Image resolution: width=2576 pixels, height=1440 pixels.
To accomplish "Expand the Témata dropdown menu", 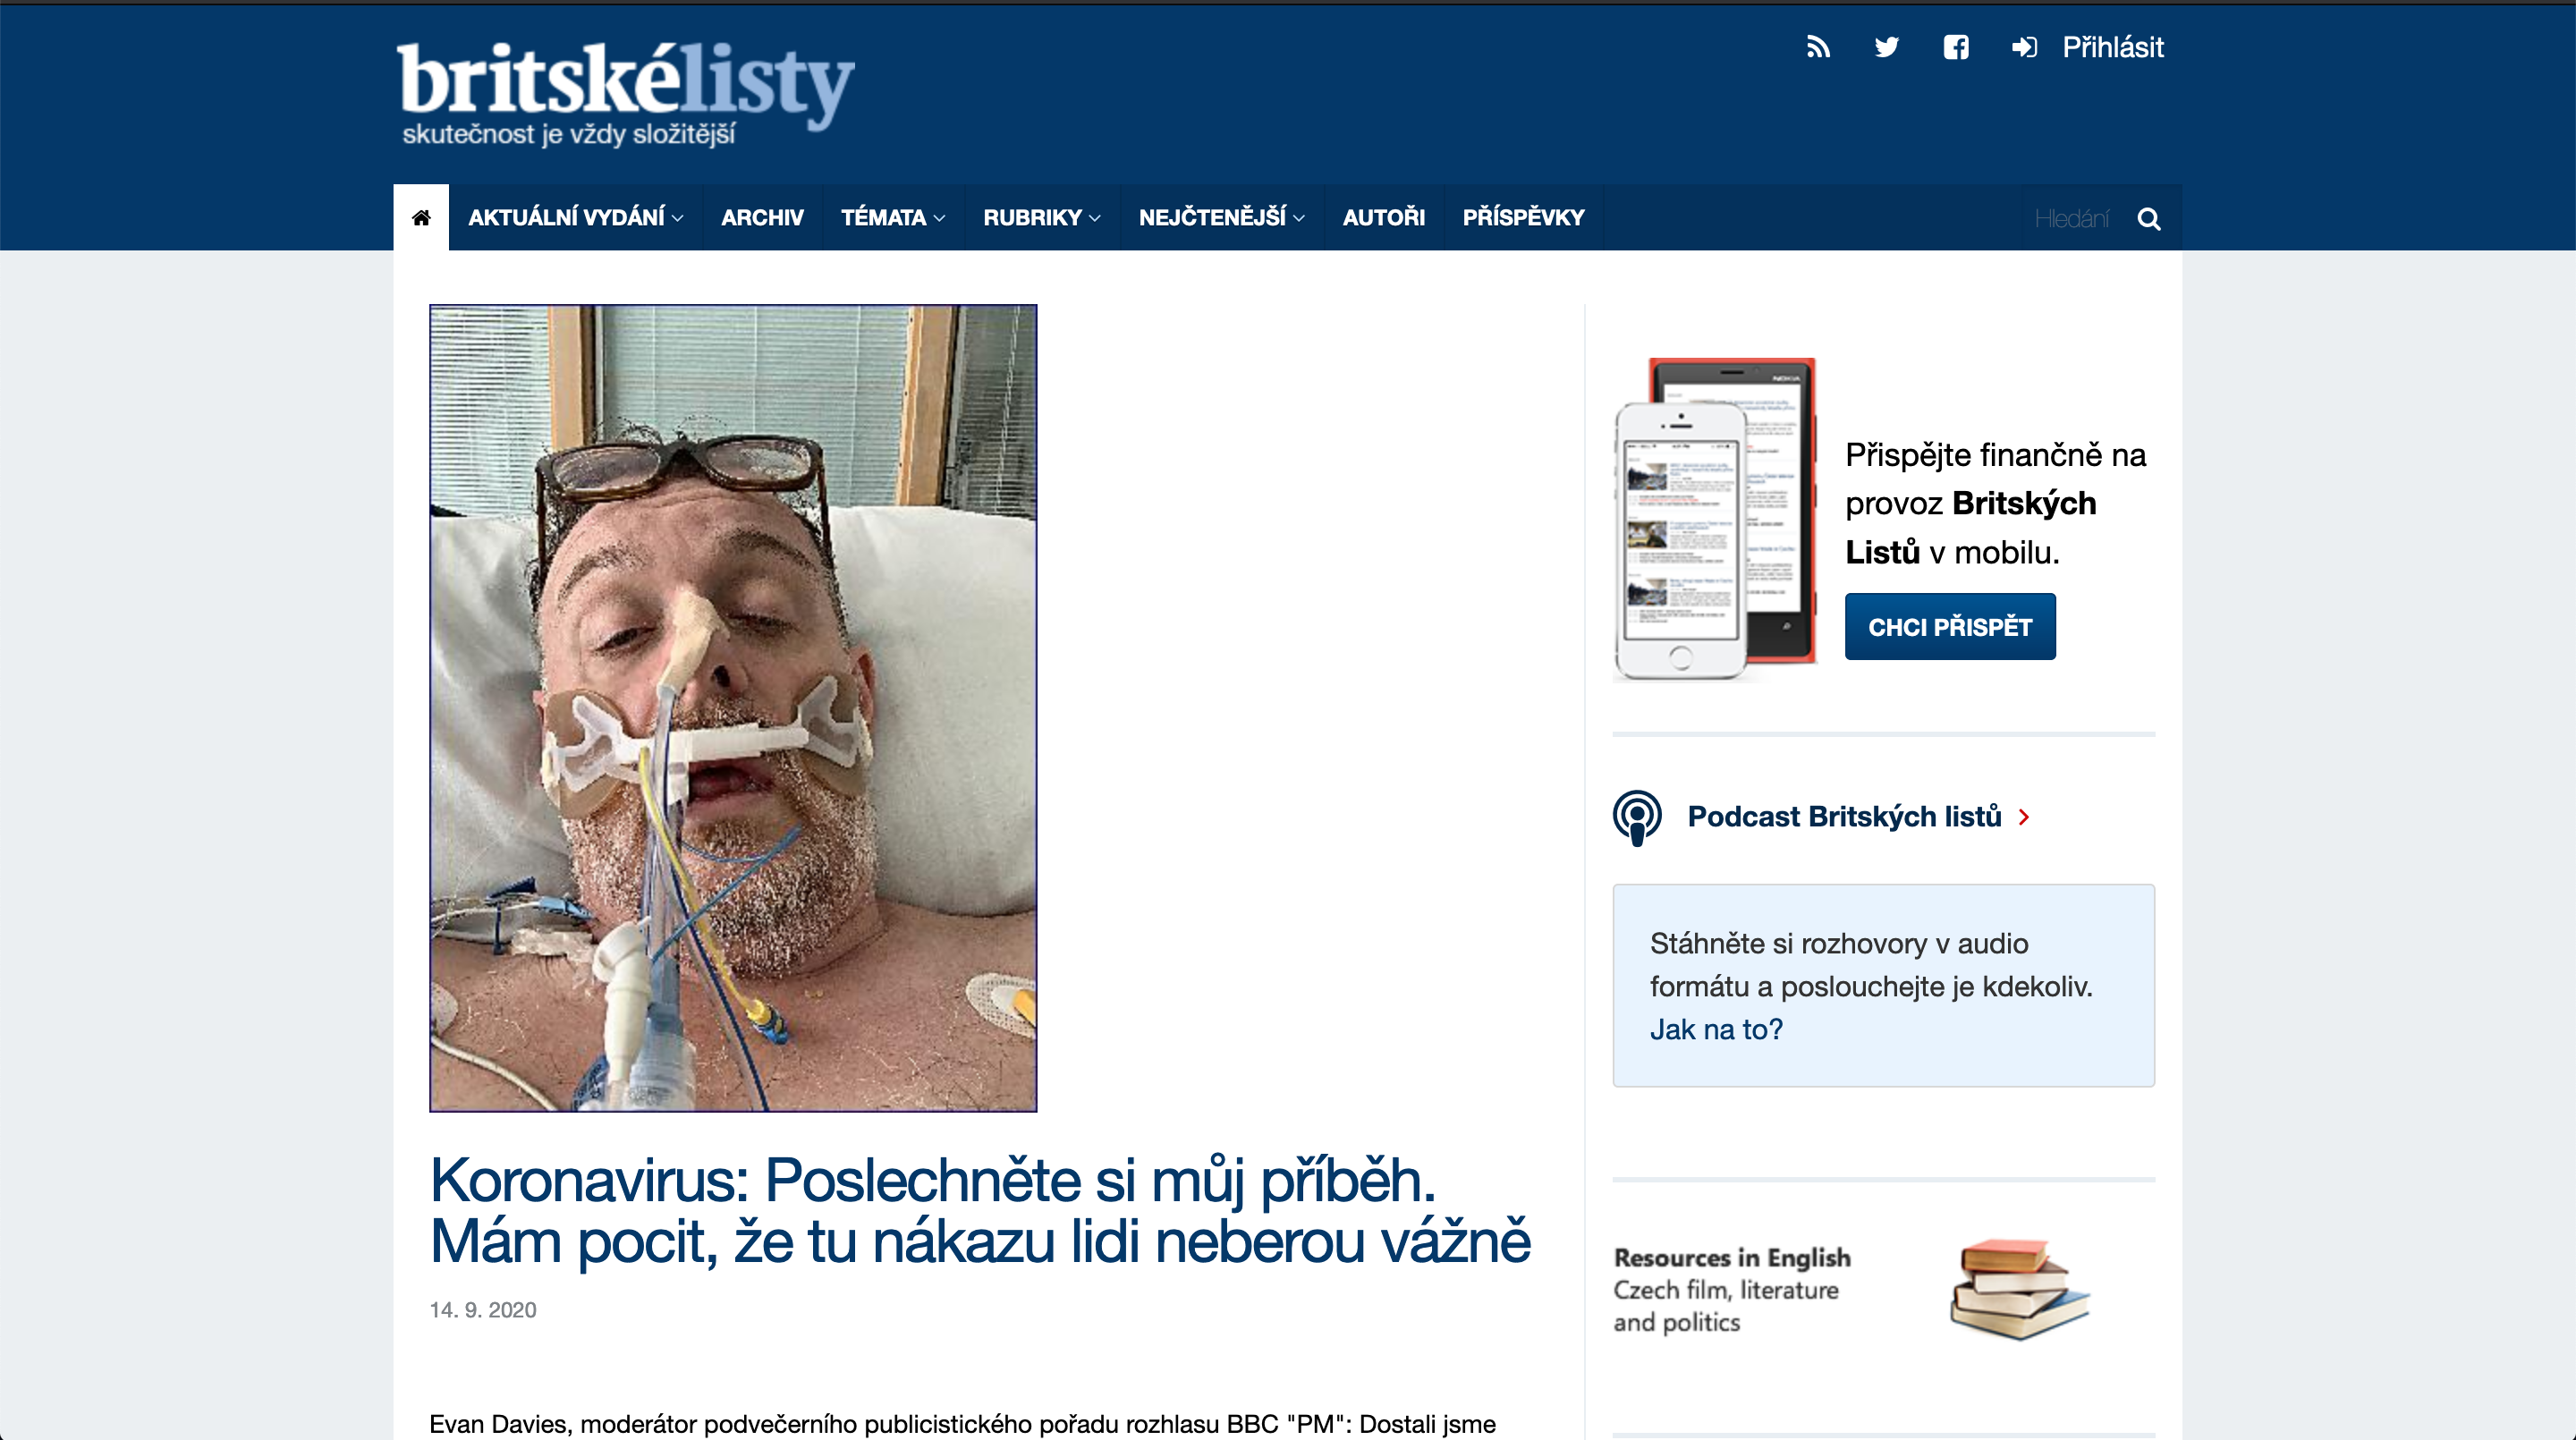I will click(892, 217).
